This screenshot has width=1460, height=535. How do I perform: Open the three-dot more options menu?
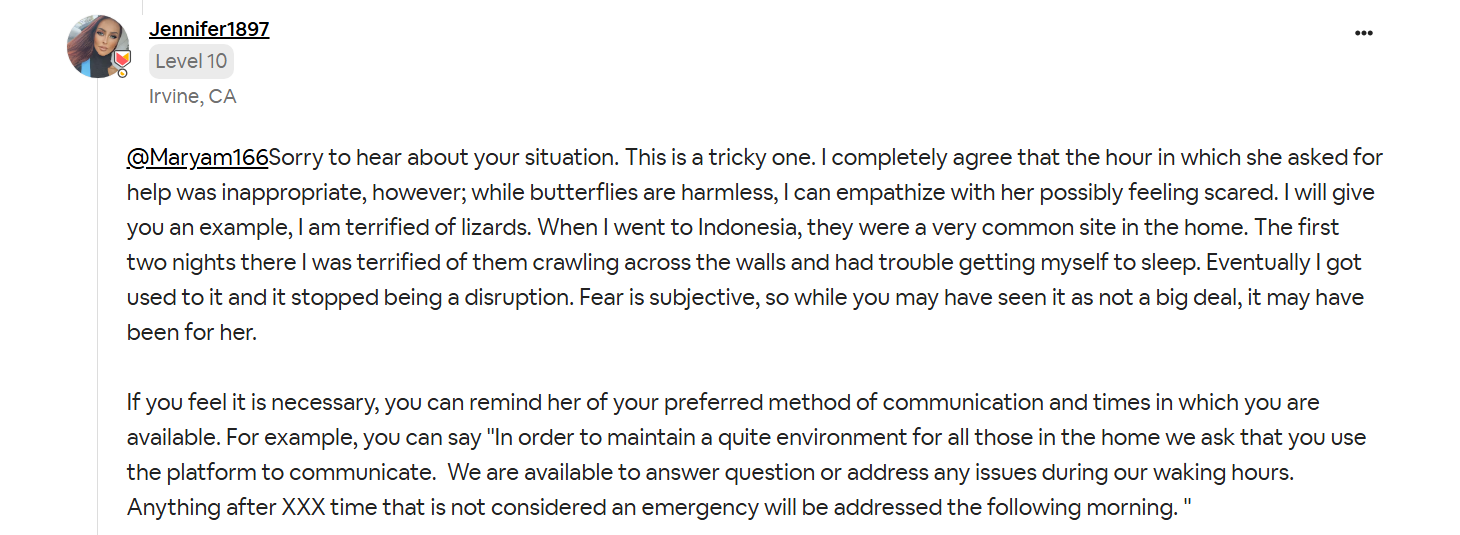tap(1363, 34)
